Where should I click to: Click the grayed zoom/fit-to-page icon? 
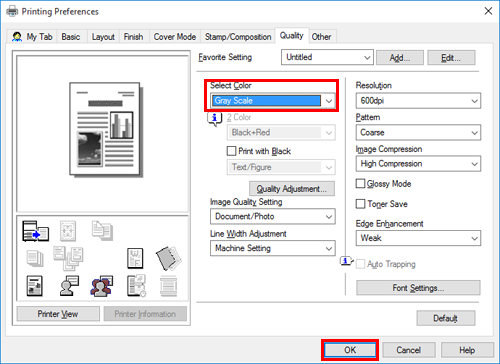click(x=68, y=231)
